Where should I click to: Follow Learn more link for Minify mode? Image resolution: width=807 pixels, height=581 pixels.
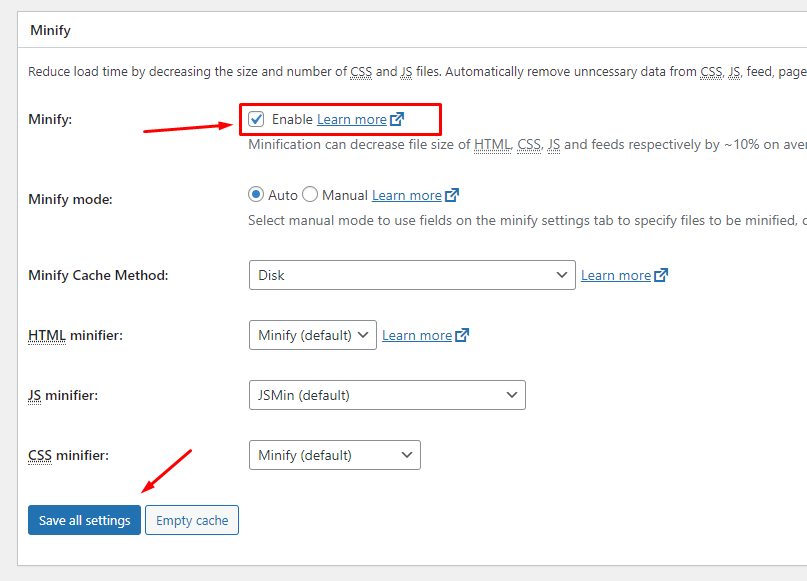click(x=406, y=195)
